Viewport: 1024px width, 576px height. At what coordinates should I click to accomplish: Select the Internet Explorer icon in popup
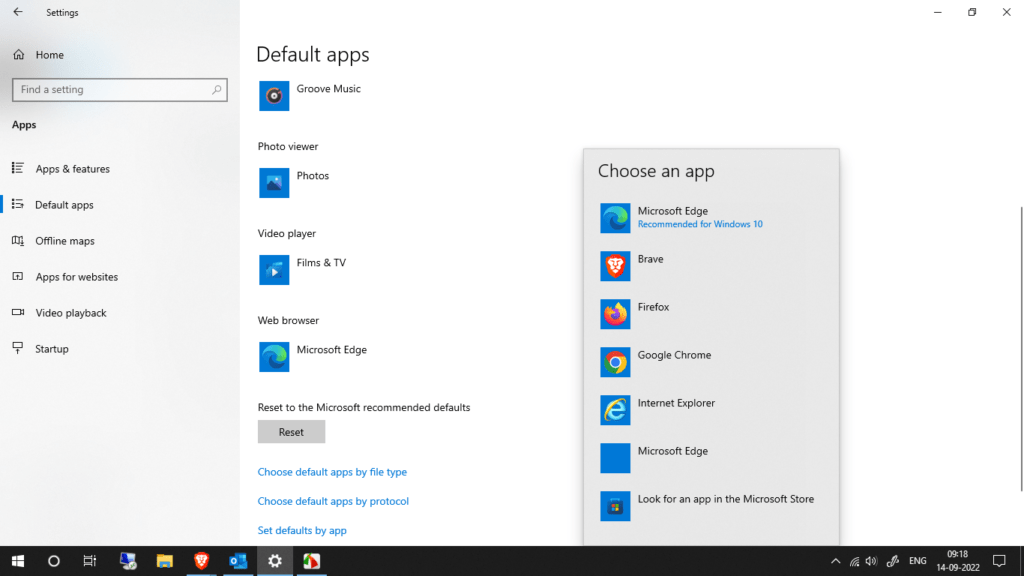[x=615, y=410]
